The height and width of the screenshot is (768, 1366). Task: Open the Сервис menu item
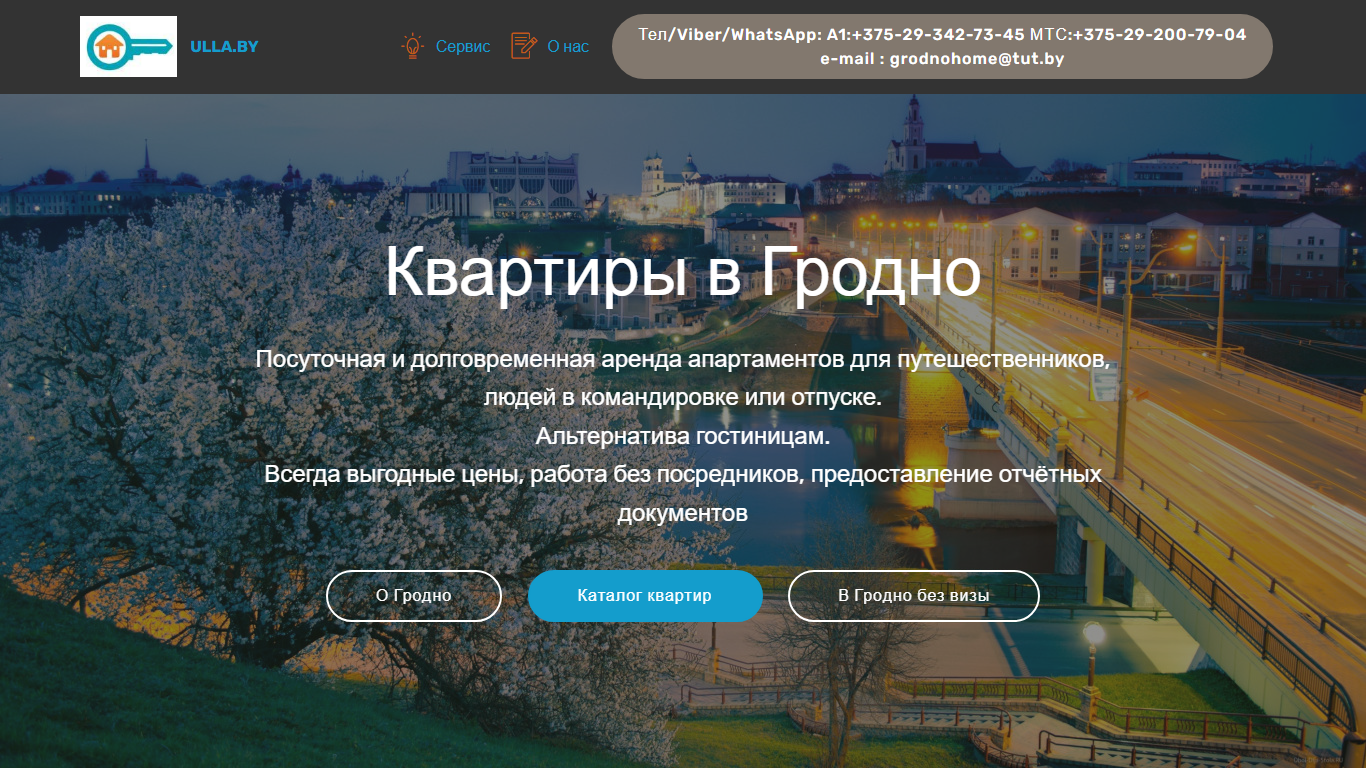pos(463,46)
